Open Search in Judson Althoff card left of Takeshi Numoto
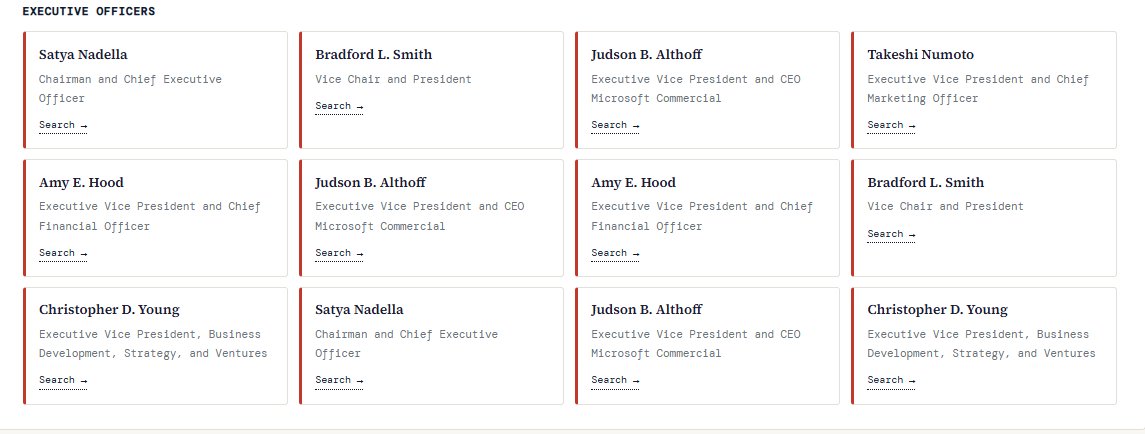 615,126
